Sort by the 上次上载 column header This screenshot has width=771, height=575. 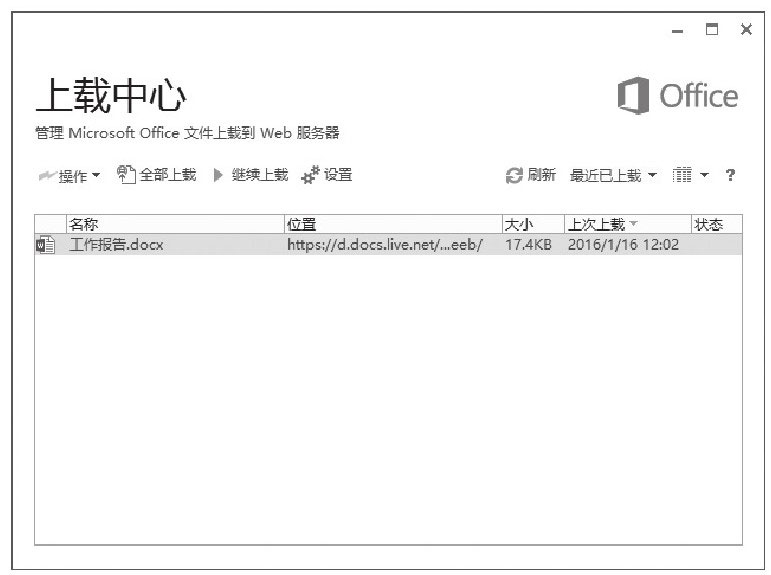click(x=627, y=225)
